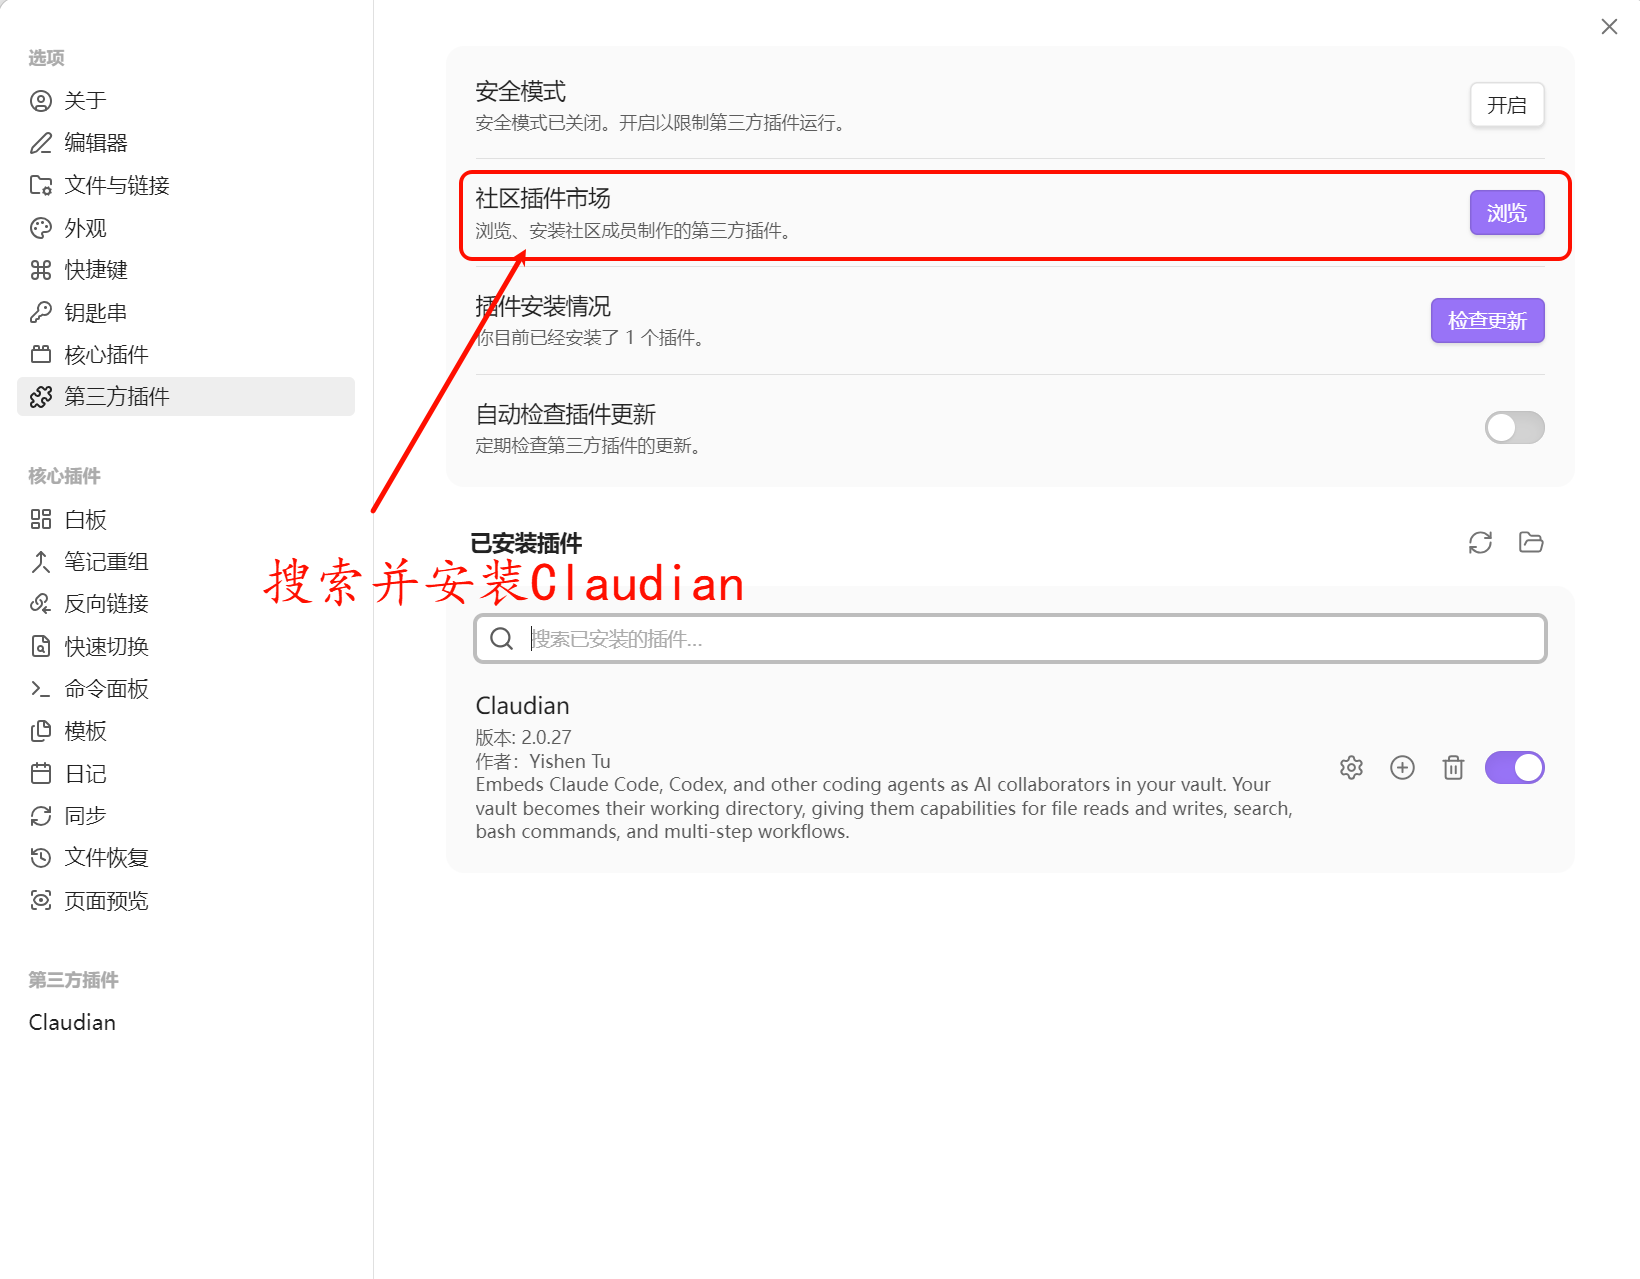Screen dimensions: 1640x1279
Task: Open 核心插件 settings tab
Action: [x=186, y=354]
